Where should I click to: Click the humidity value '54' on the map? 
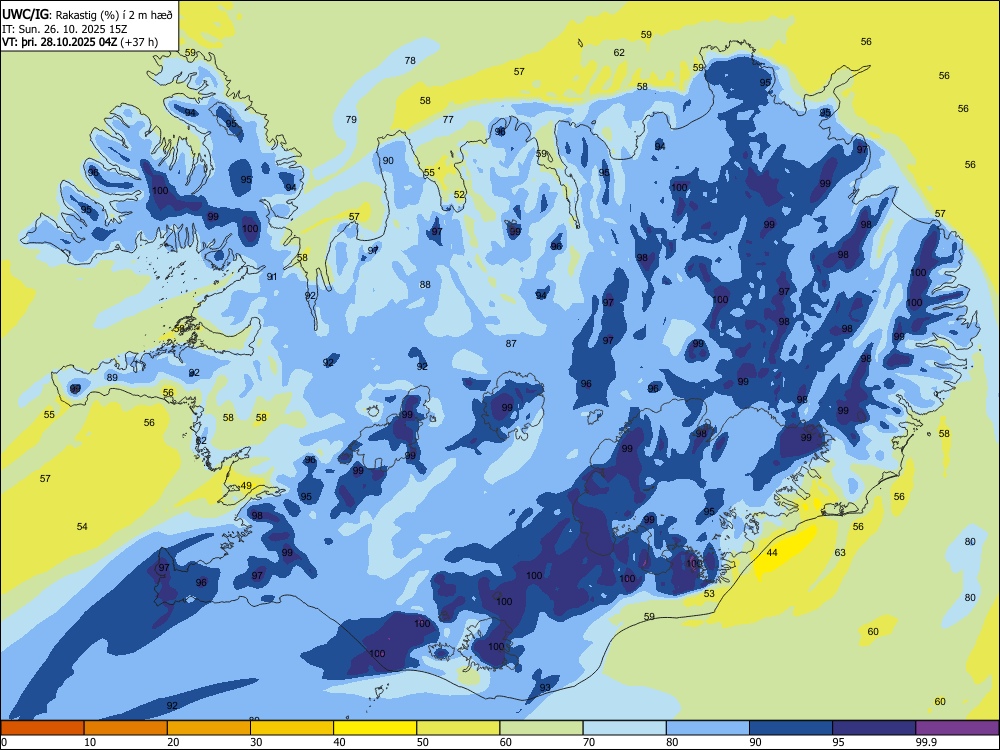[82, 526]
